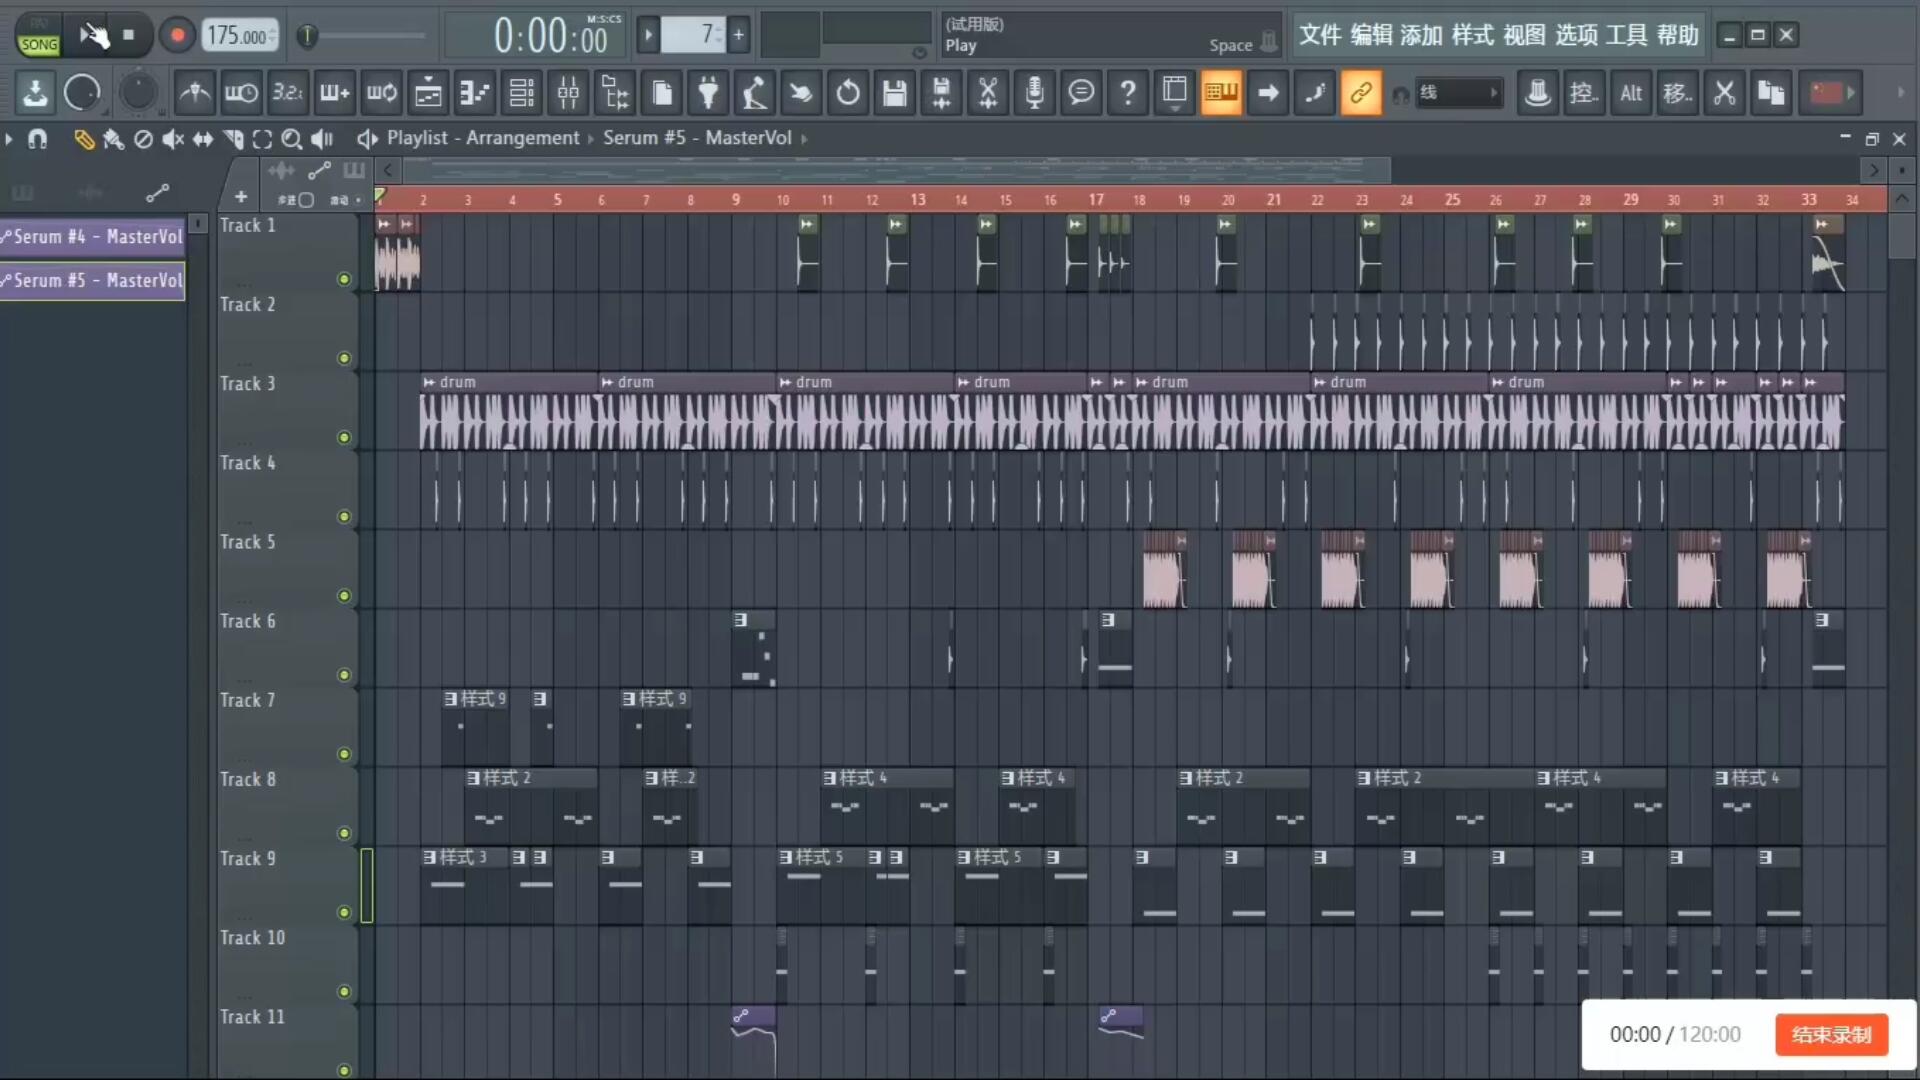The height and width of the screenshot is (1080, 1920).
Task: Open the 样式 menu
Action: pos(1472,35)
